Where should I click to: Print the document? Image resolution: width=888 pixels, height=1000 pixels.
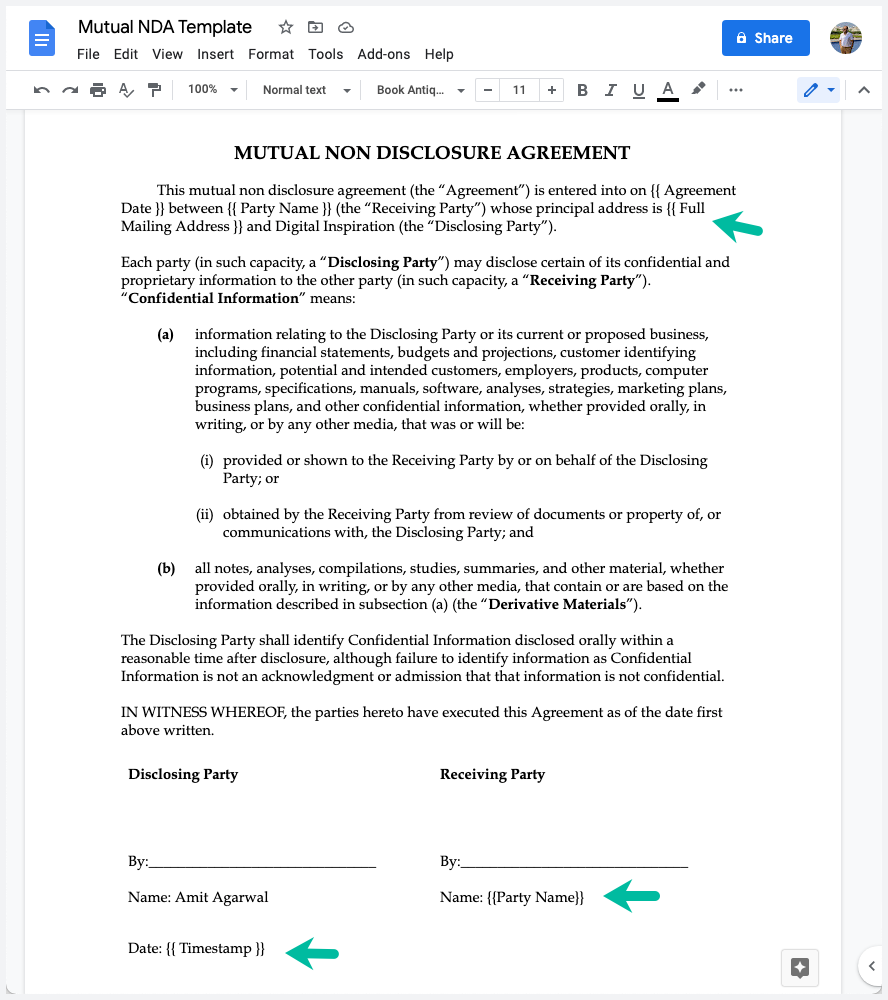tap(97, 90)
